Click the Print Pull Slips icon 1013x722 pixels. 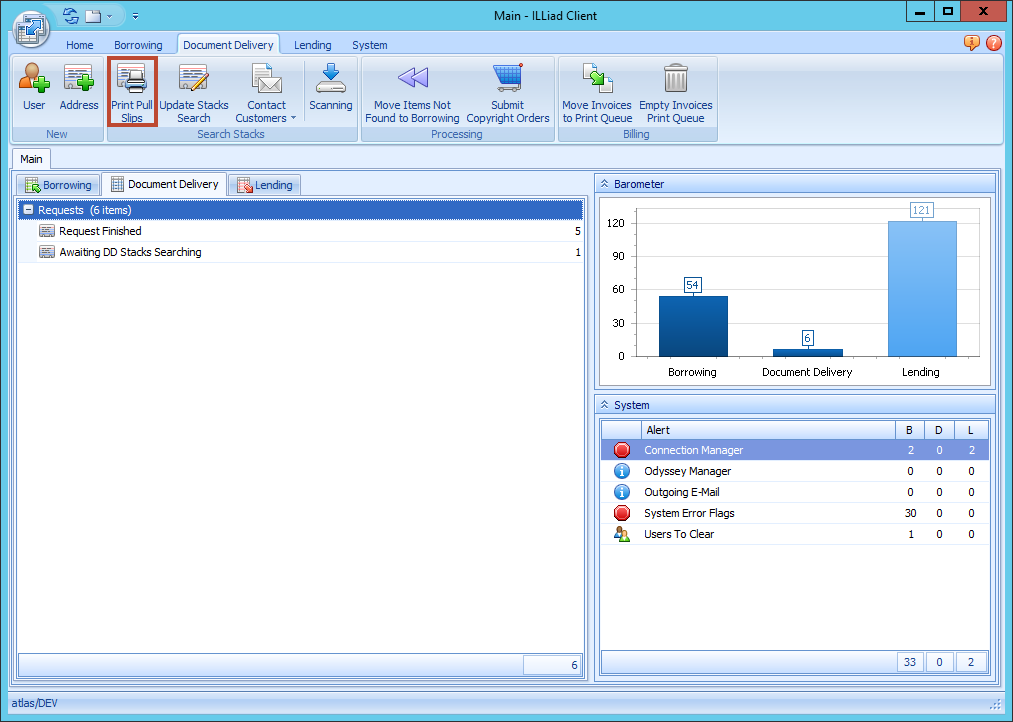click(132, 80)
